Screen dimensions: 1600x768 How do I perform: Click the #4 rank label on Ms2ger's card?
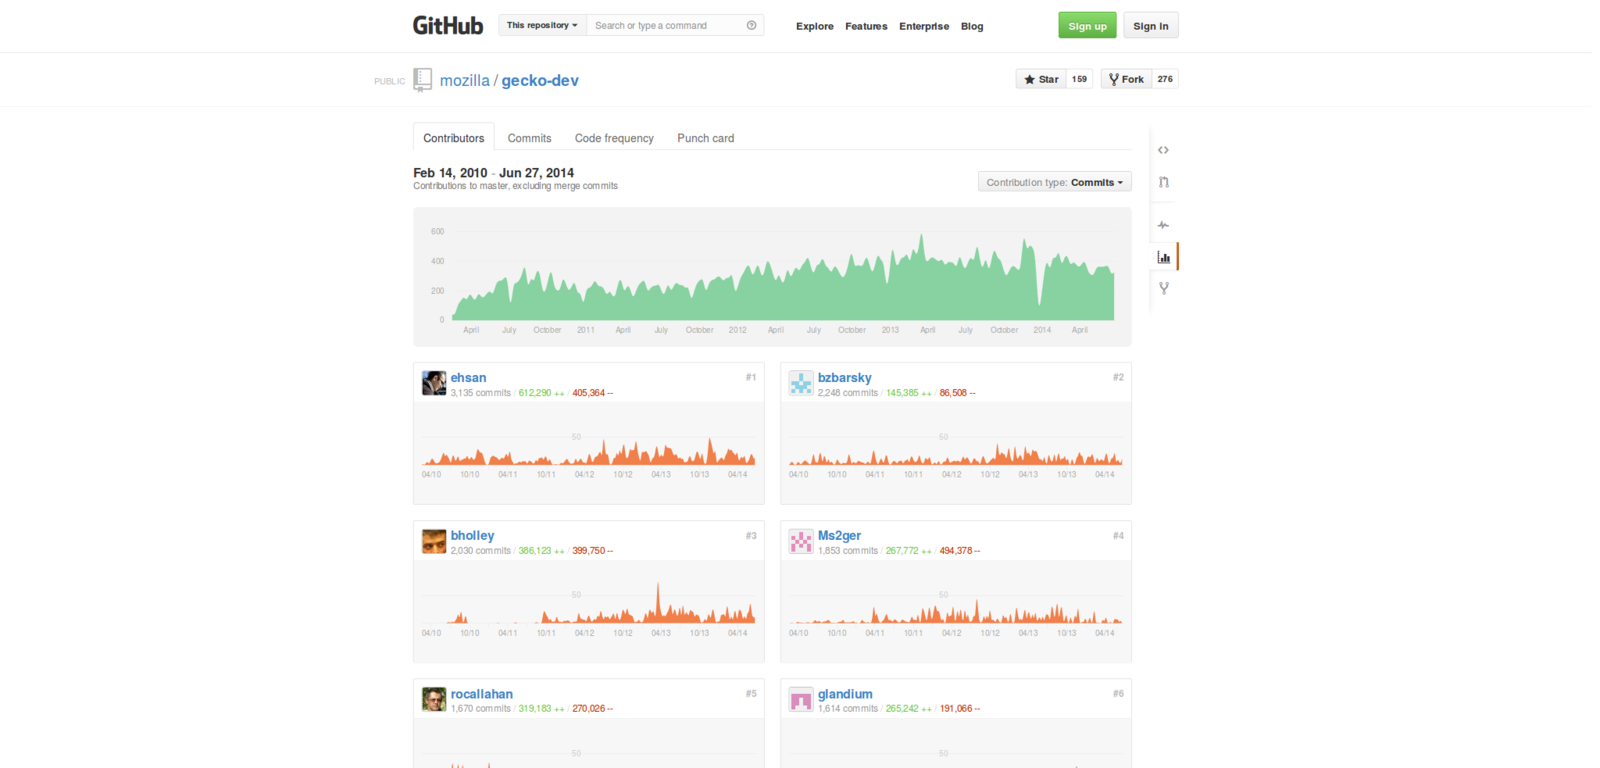click(x=1118, y=536)
